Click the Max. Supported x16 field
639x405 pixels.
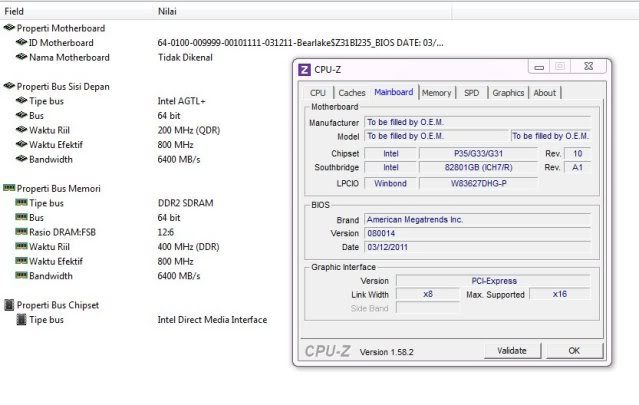coord(560,294)
